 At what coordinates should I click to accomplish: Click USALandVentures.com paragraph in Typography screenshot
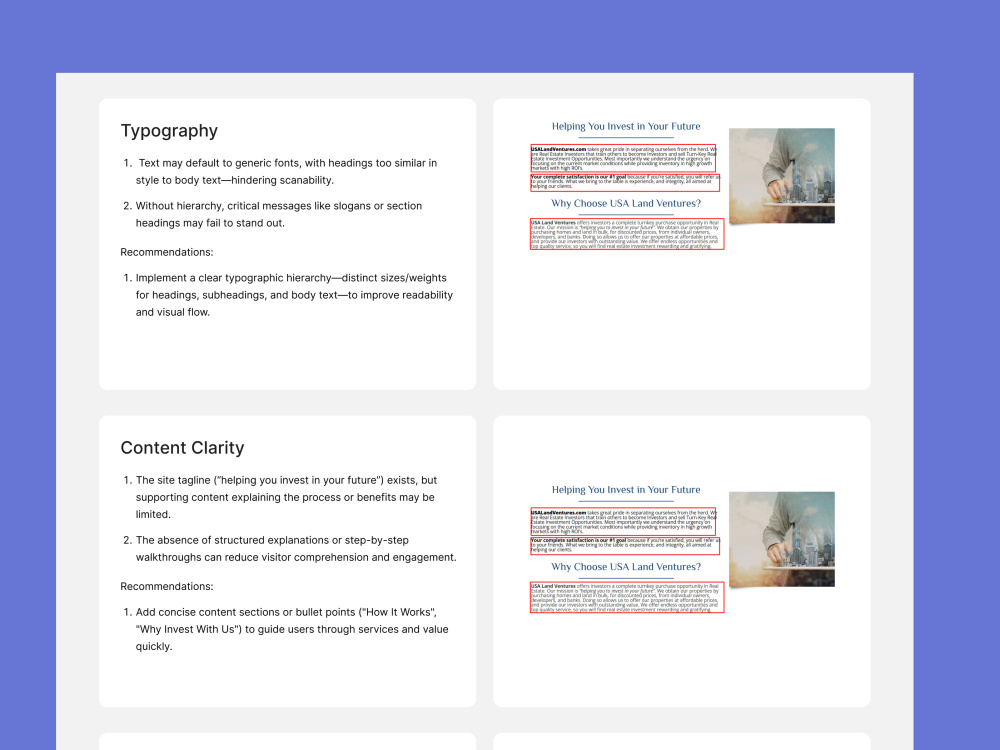click(x=623, y=158)
